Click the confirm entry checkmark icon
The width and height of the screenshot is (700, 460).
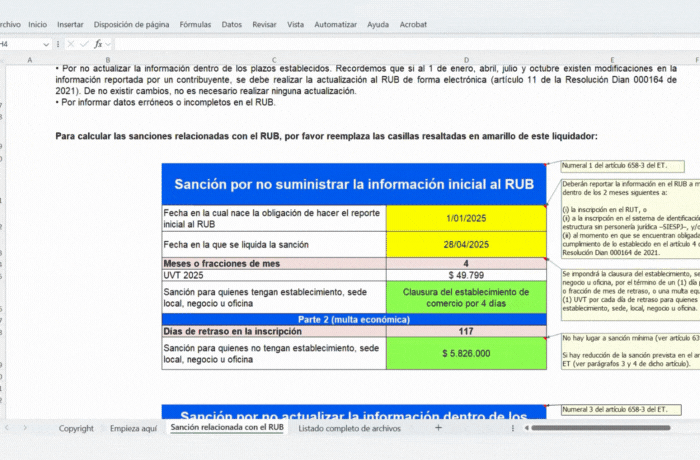point(84,44)
